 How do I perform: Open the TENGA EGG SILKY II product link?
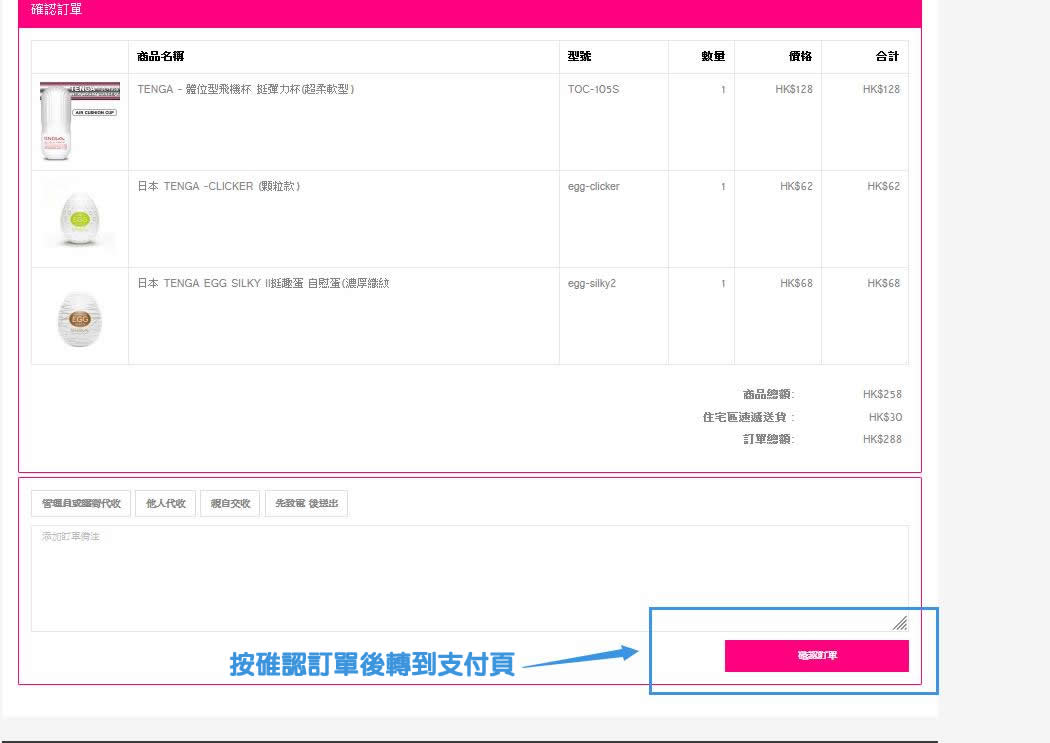pos(263,283)
